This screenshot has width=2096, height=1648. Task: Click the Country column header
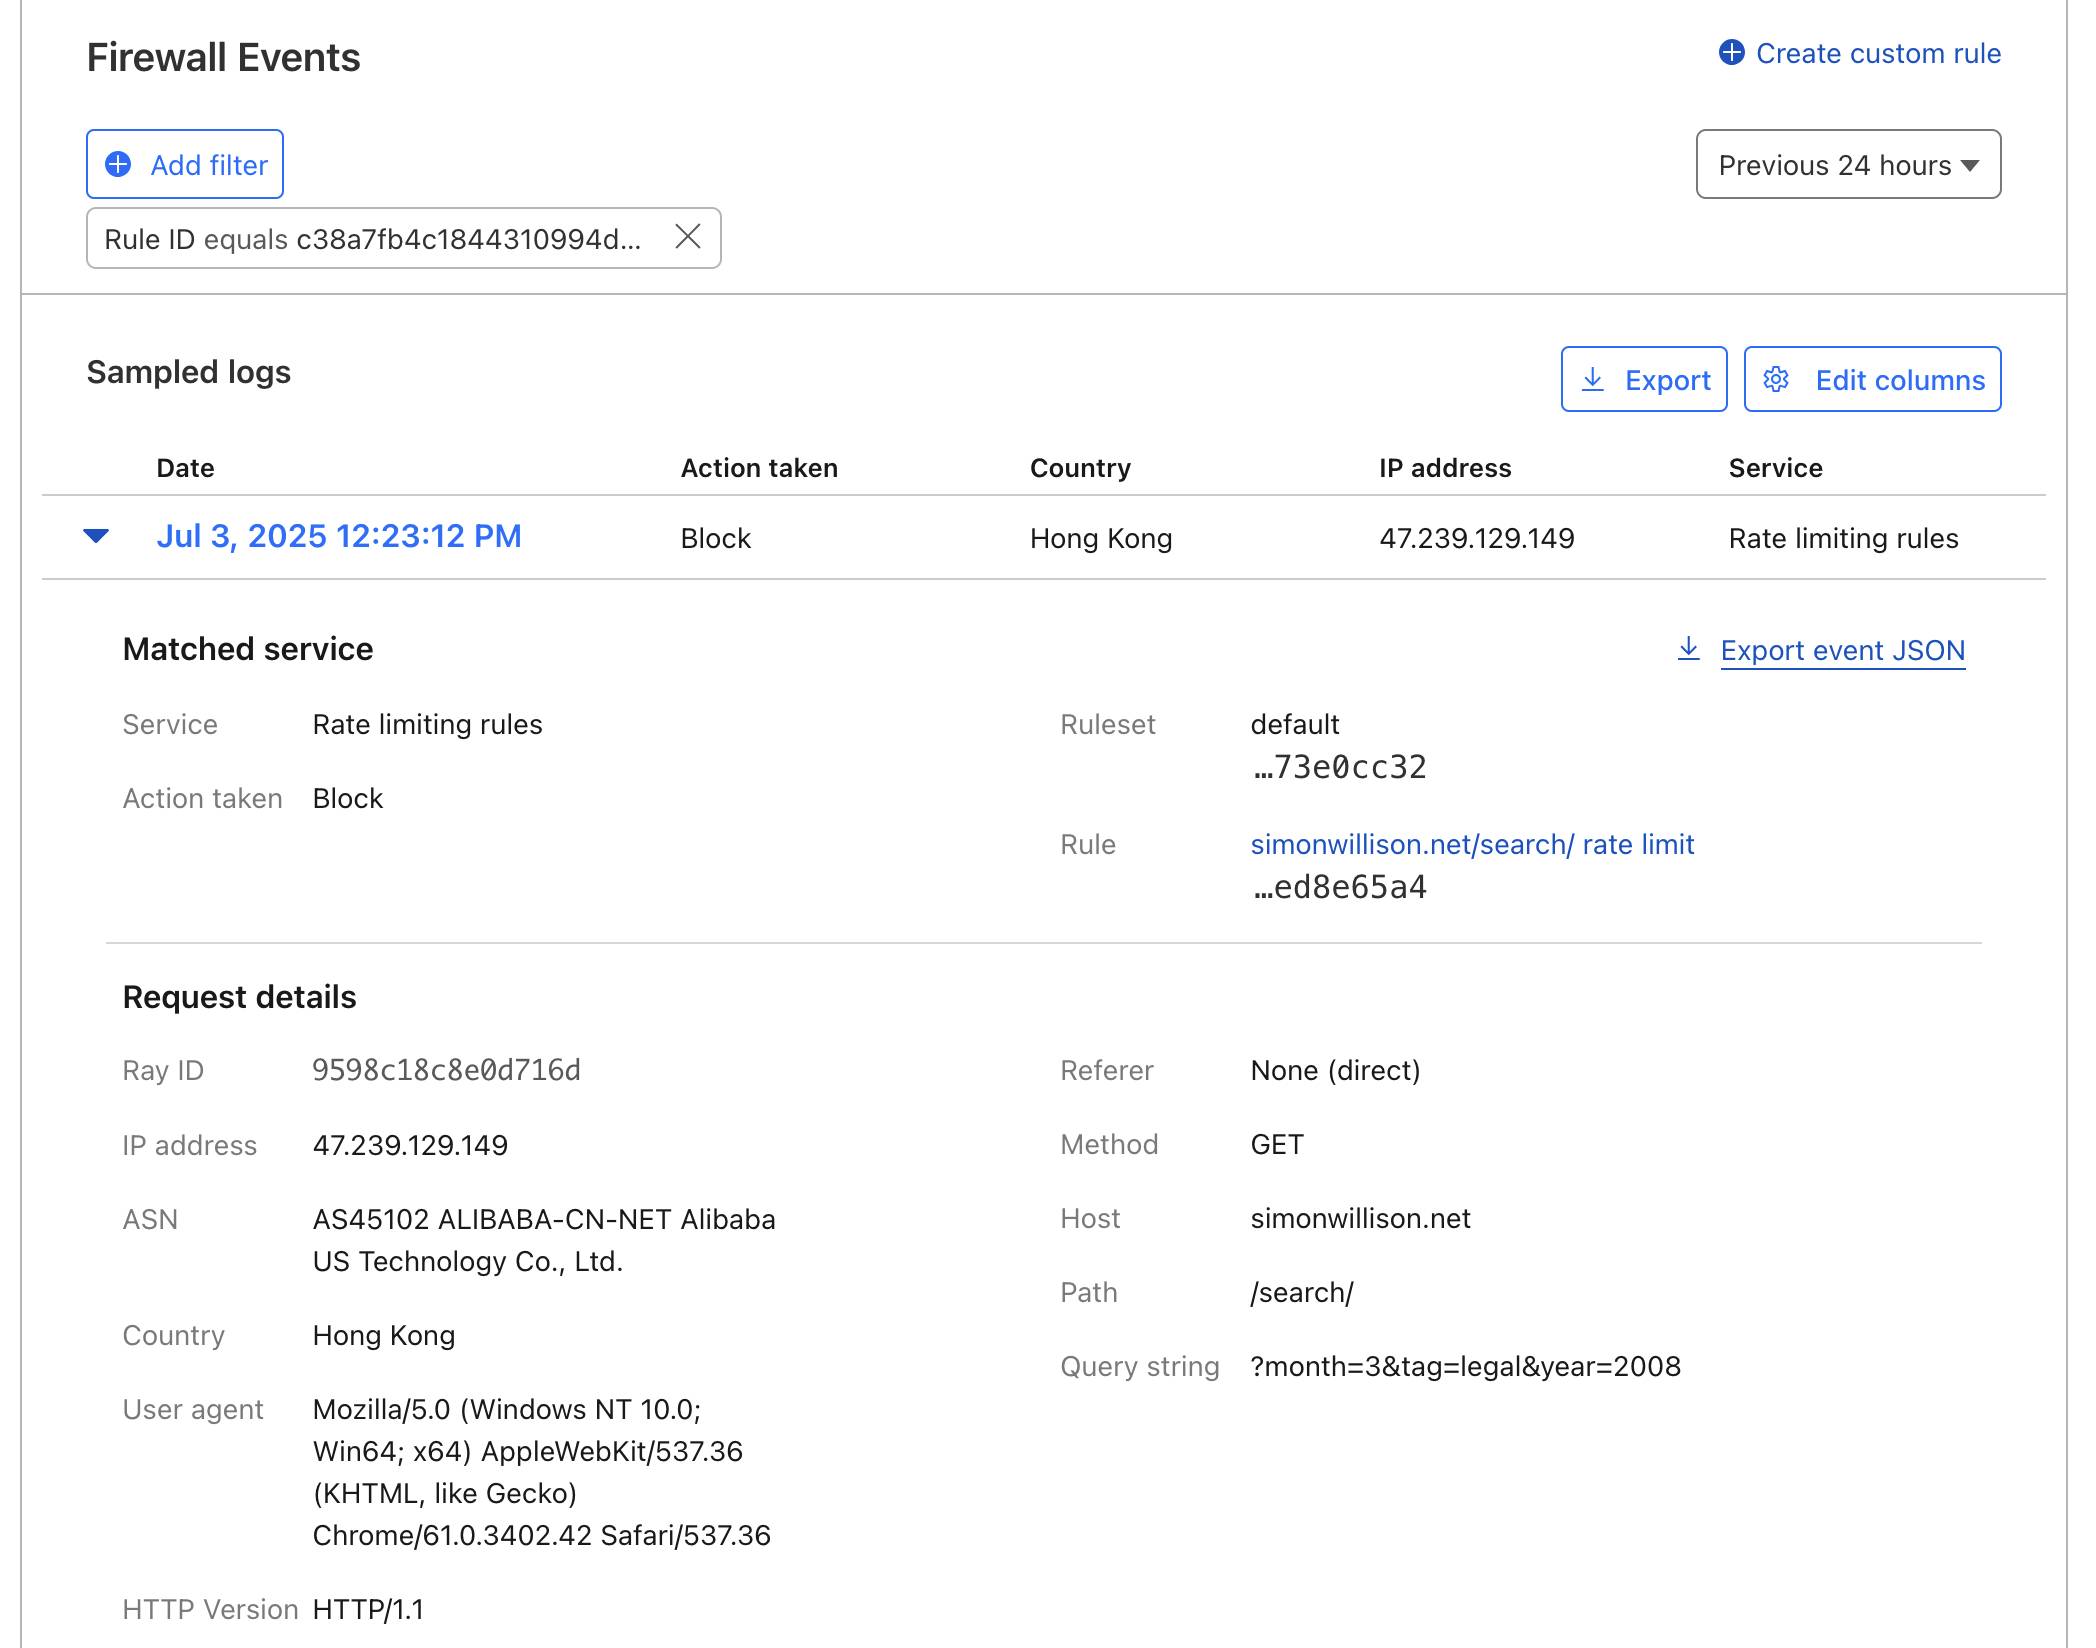[1079, 468]
